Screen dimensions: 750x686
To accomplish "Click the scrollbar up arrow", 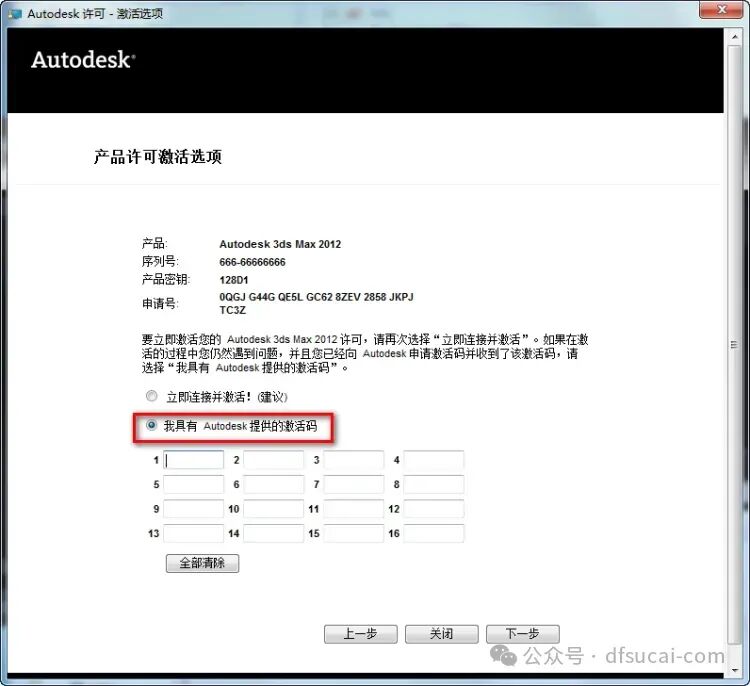I will [x=734, y=37].
